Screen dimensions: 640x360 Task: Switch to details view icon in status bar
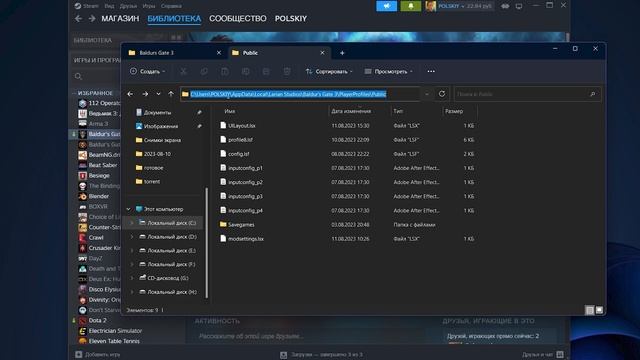coord(589,310)
